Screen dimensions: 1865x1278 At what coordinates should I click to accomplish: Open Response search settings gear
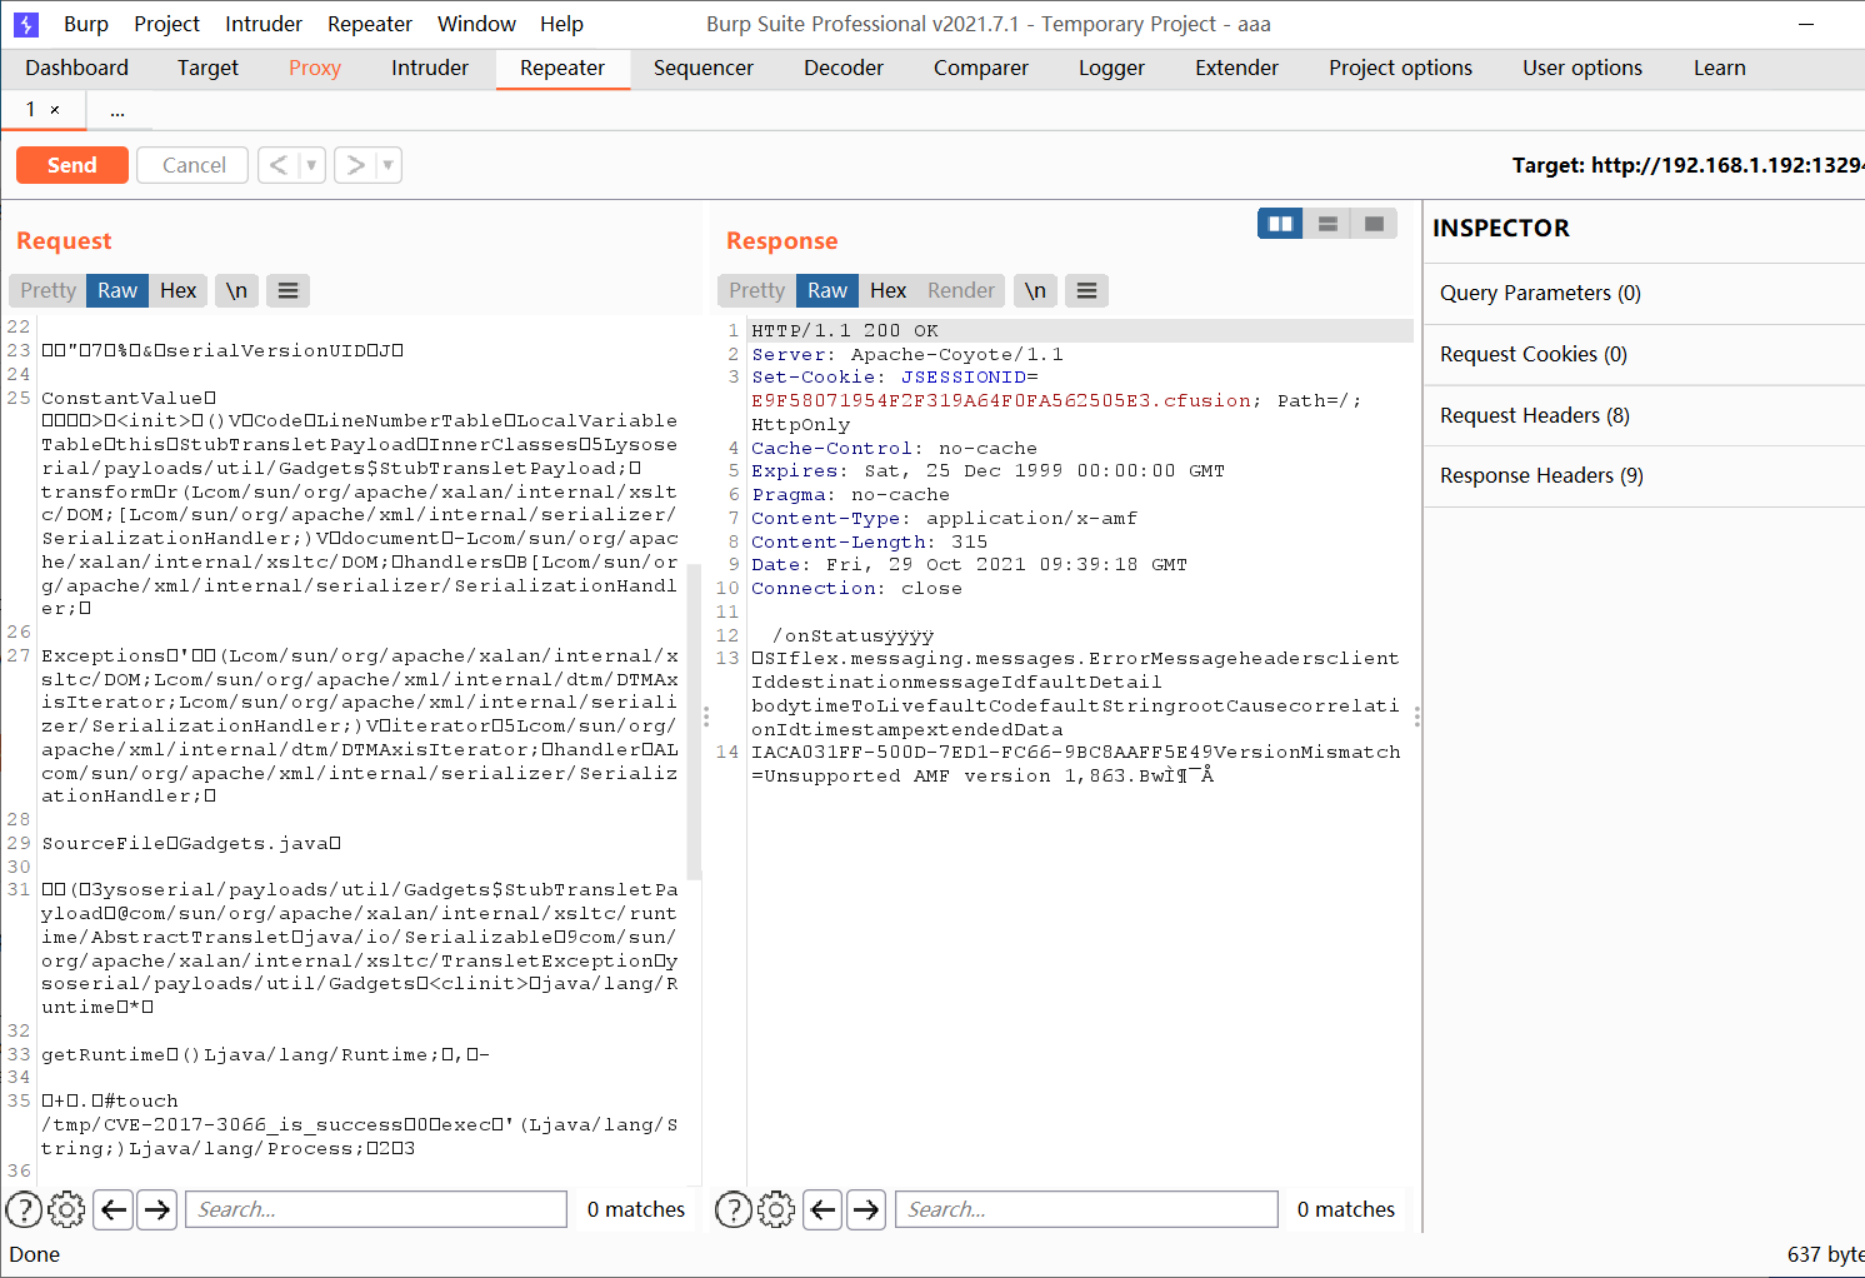(x=776, y=1210)
